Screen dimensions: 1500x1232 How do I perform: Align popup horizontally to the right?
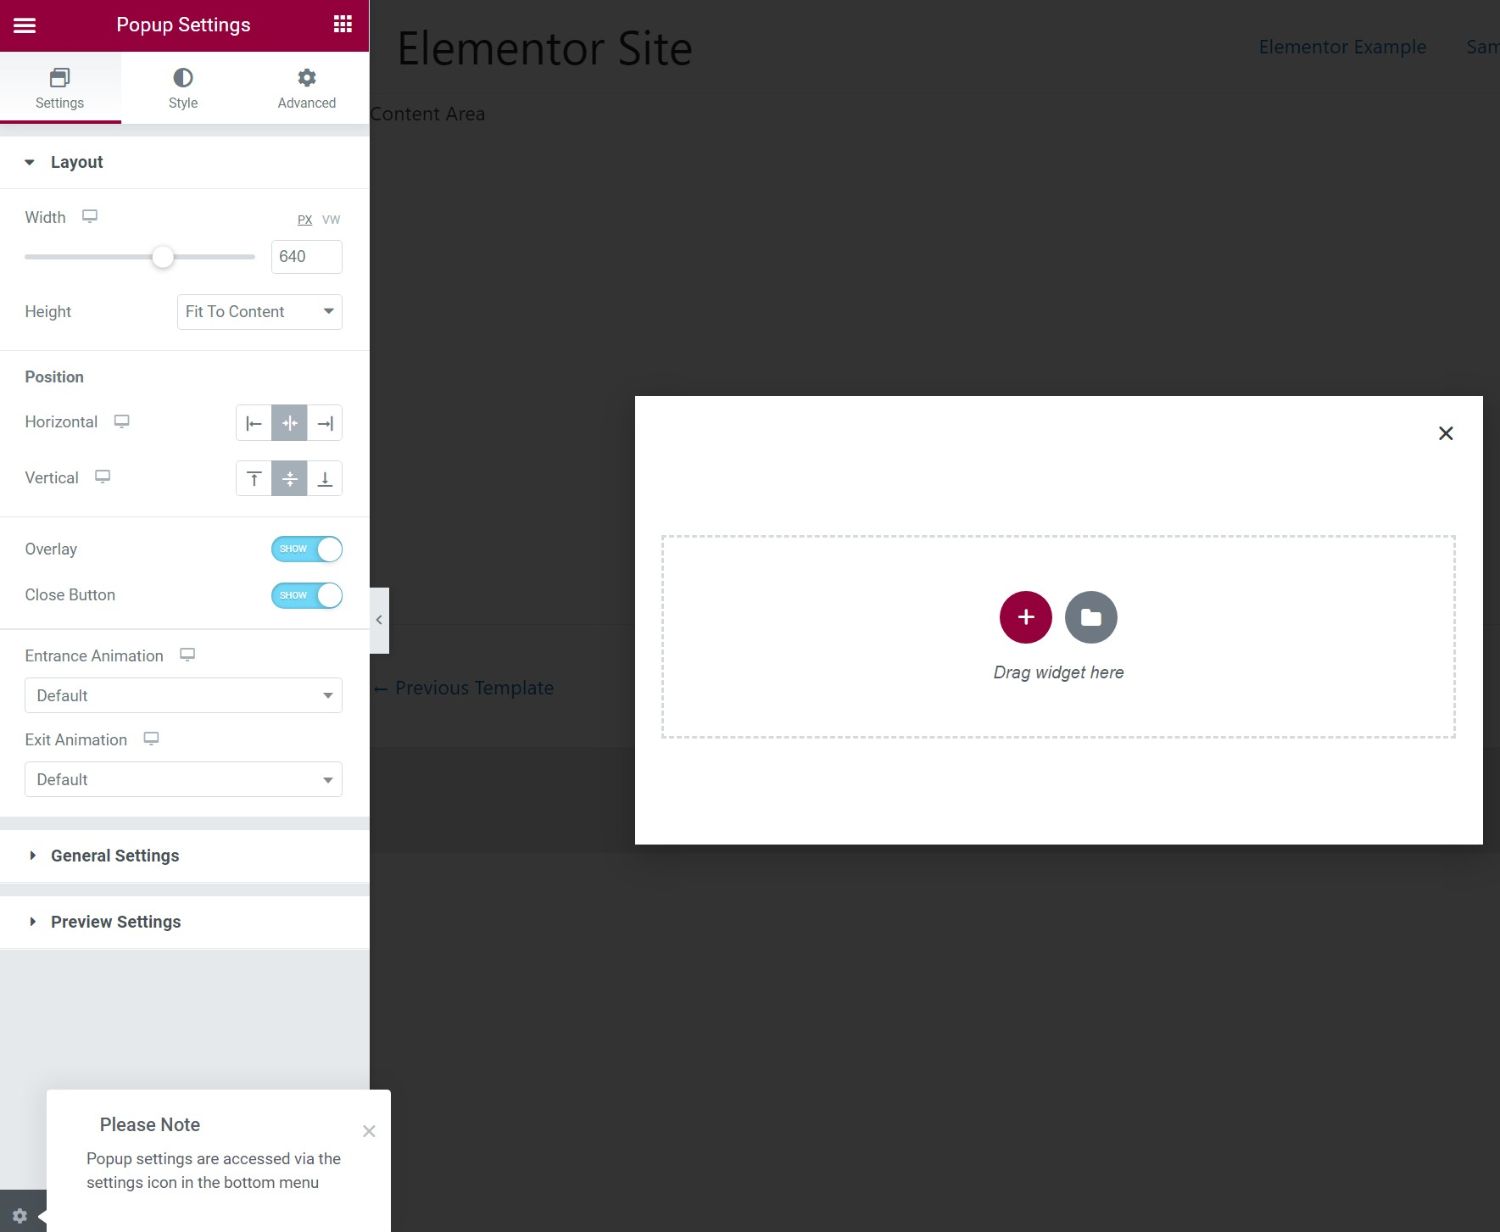click(324, 422)
